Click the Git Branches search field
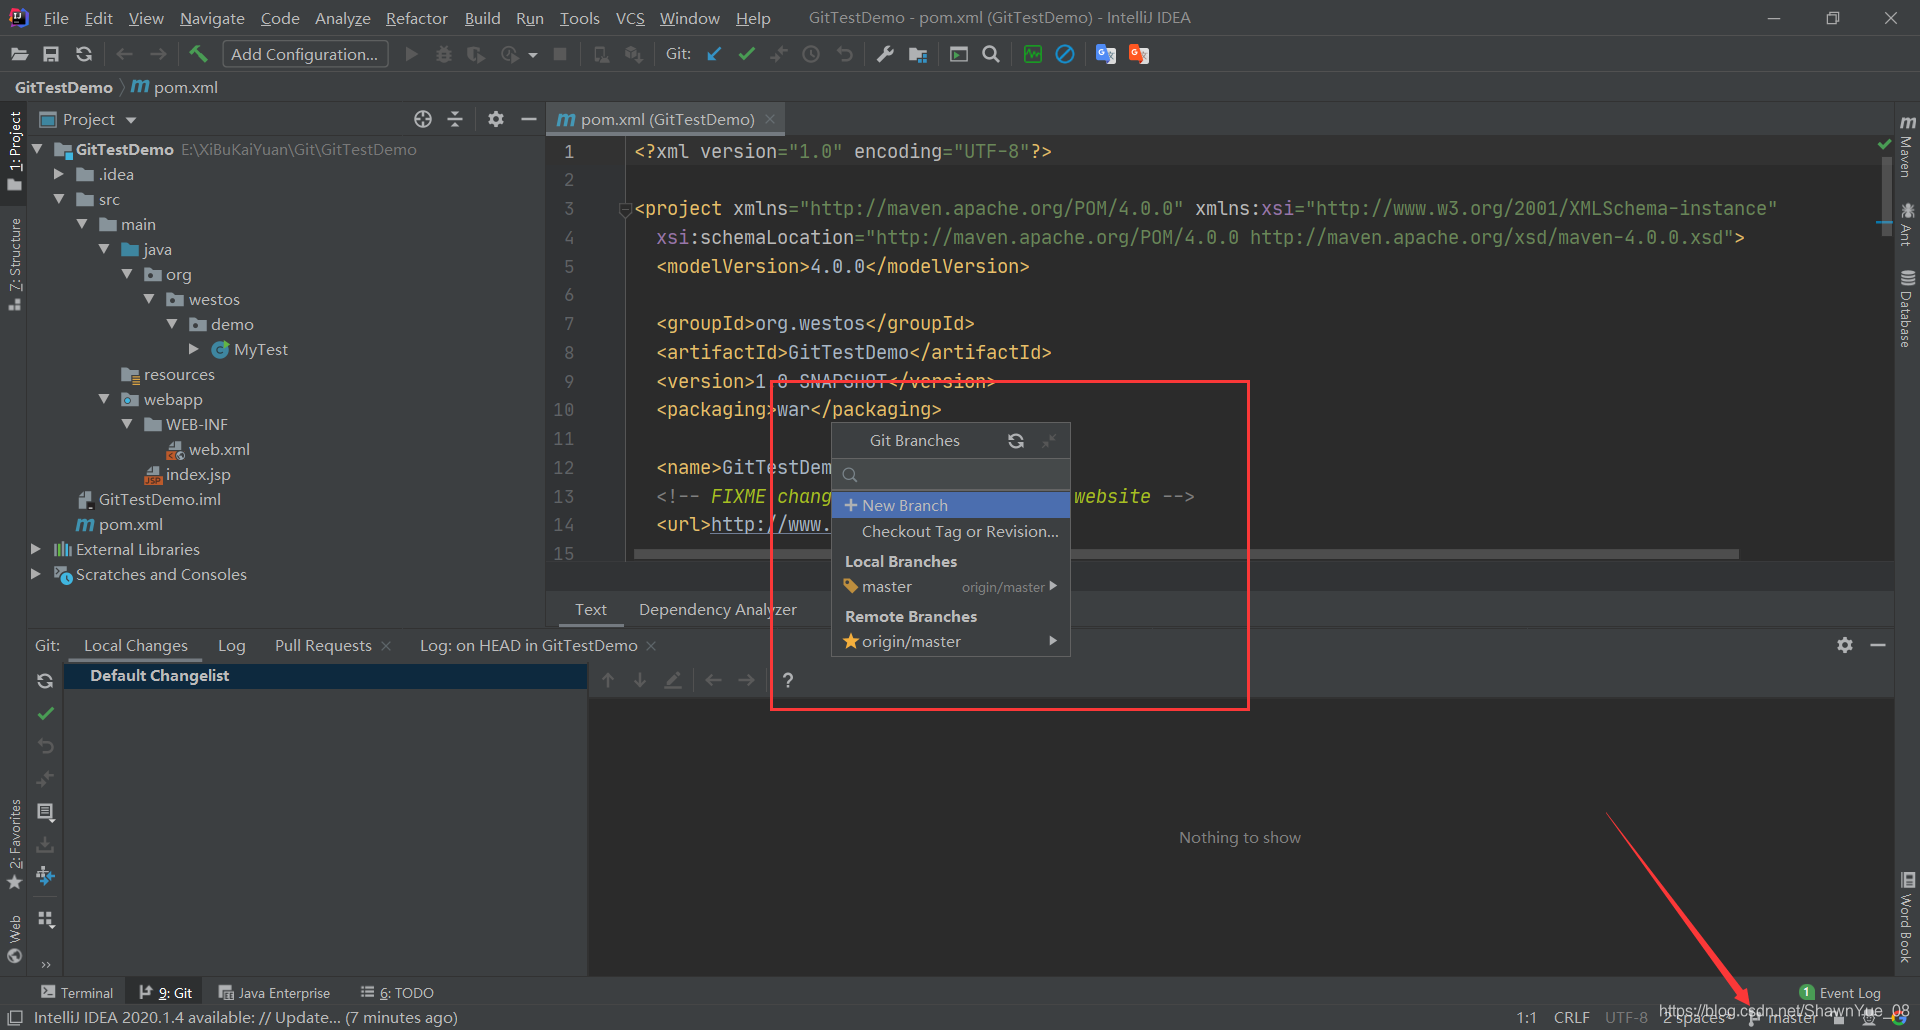 (951, 474)
